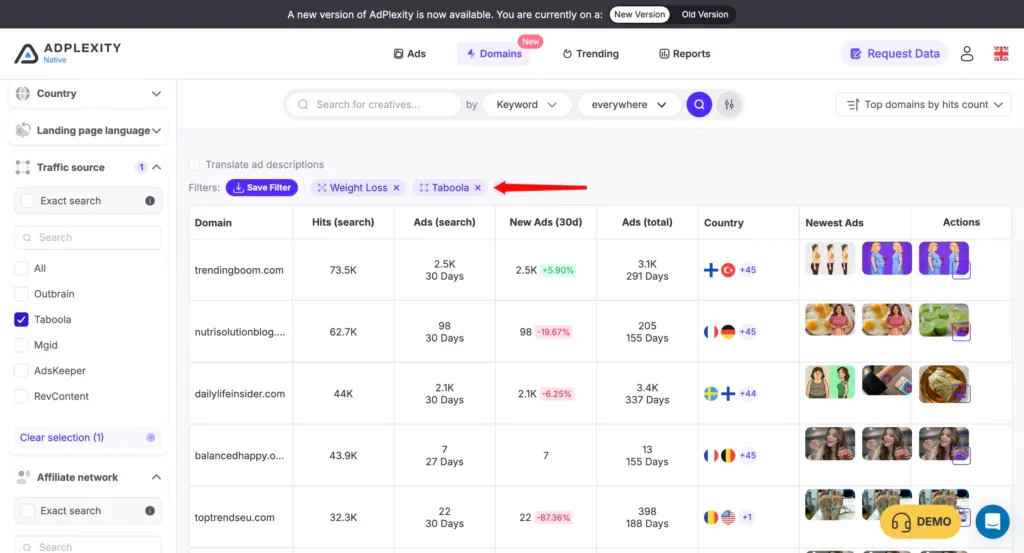Click the +44 countries badge for dailylifeinsider.com
This screenshot has height=553, width=1024.
748,394
